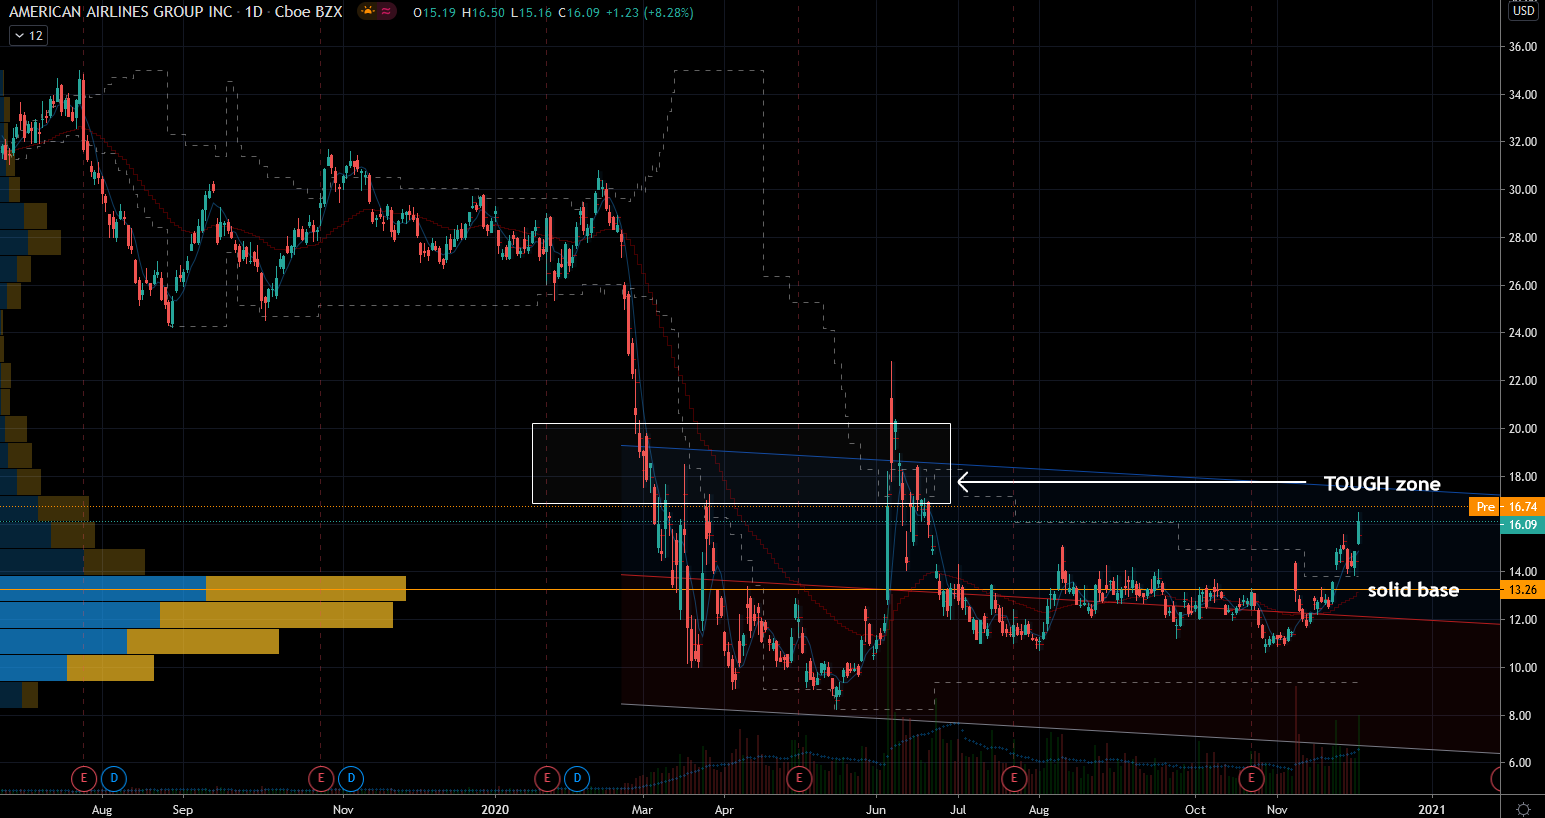This screenshot has width=1545, height=818.
Task: Click the Jun label on the time axis
Action: [876, 810]
